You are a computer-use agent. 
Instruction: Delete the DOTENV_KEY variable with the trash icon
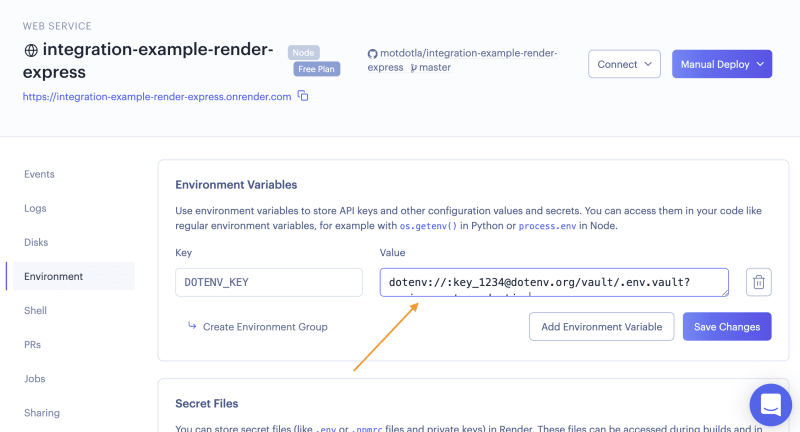[759, 282]
